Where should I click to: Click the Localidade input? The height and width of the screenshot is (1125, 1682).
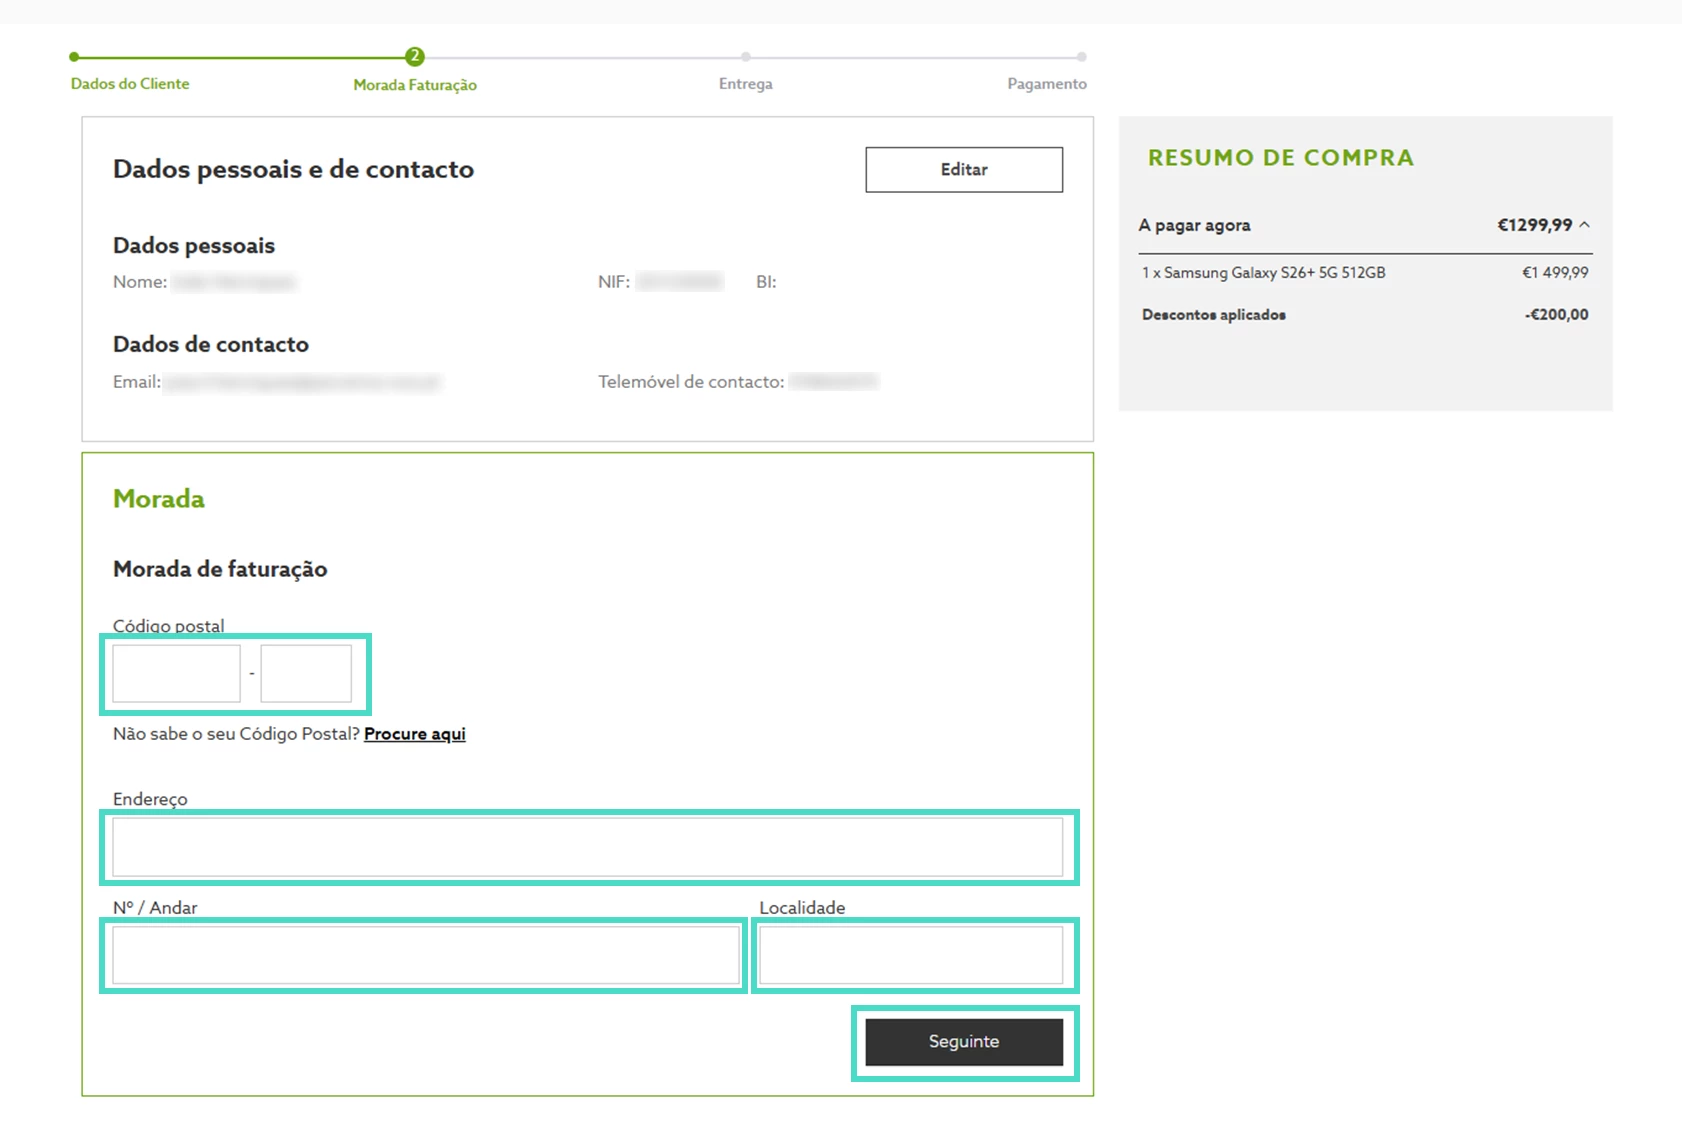pyautogui.click(x=911, y=955)
